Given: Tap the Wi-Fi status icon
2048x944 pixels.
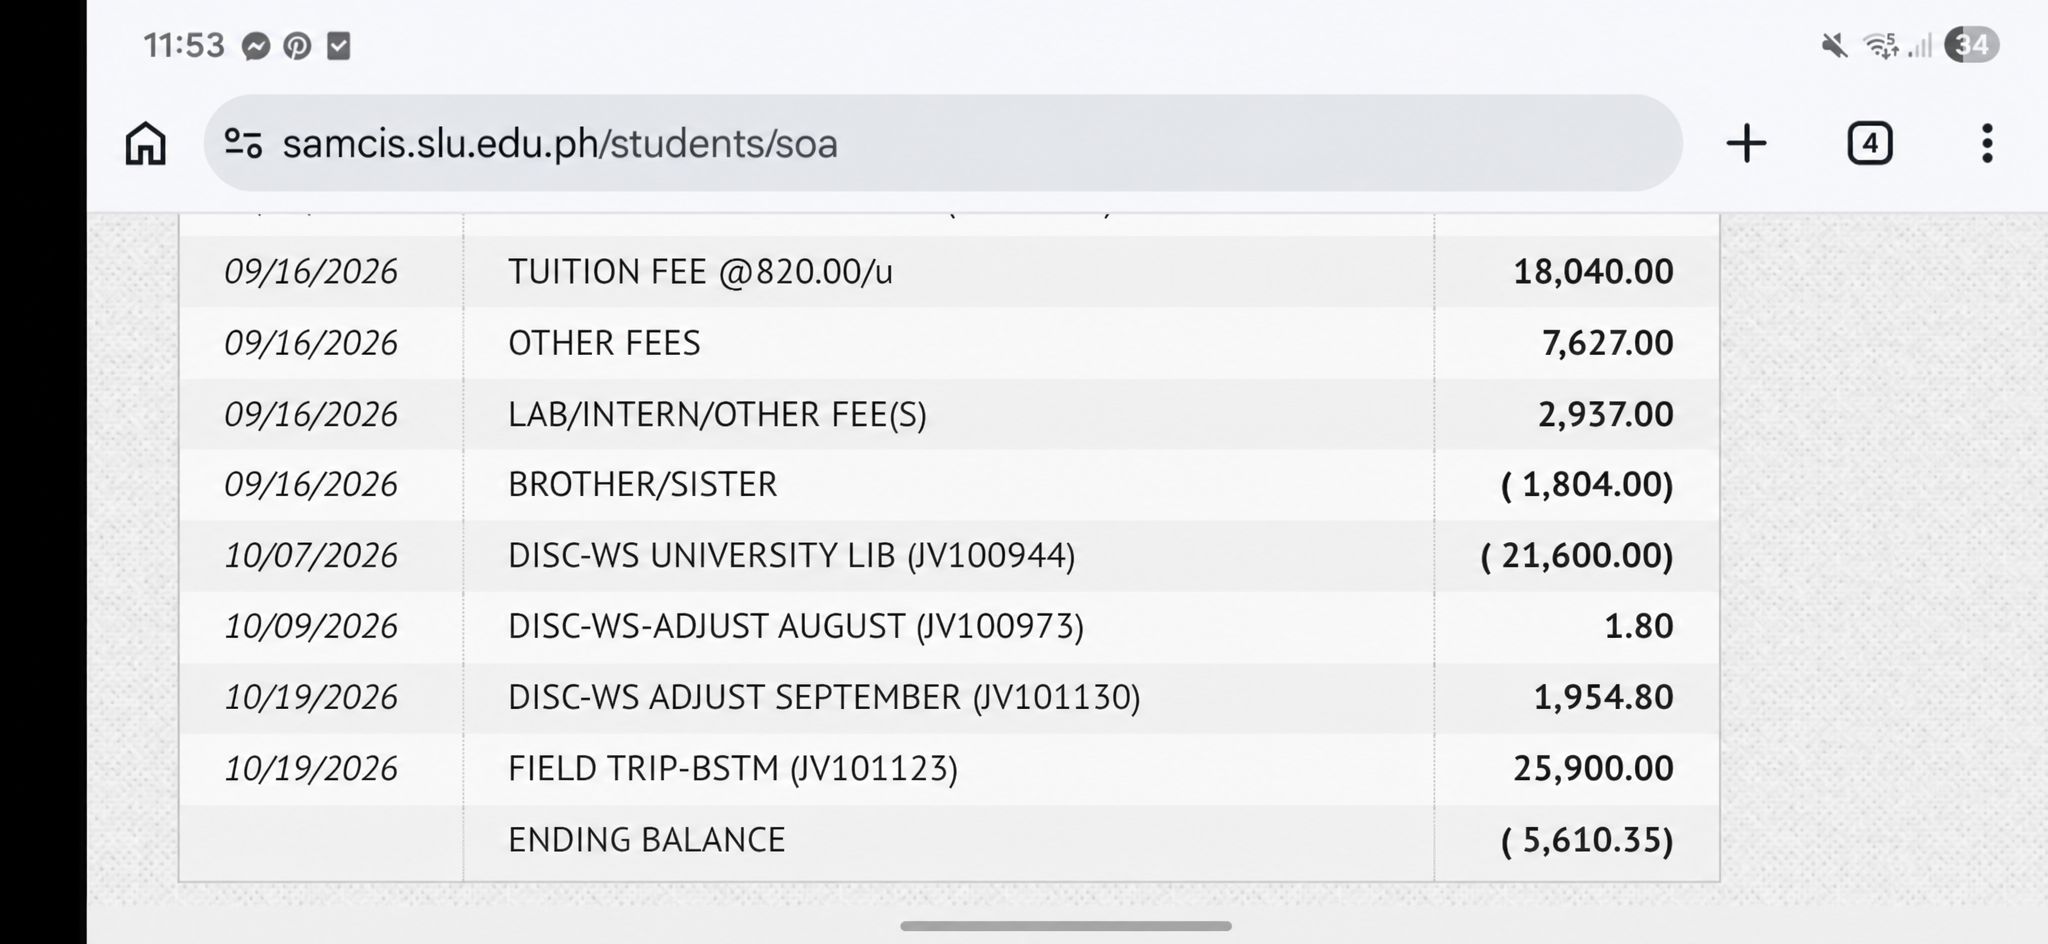Looking at the screenshot, I should click(x=1881, y=45).
